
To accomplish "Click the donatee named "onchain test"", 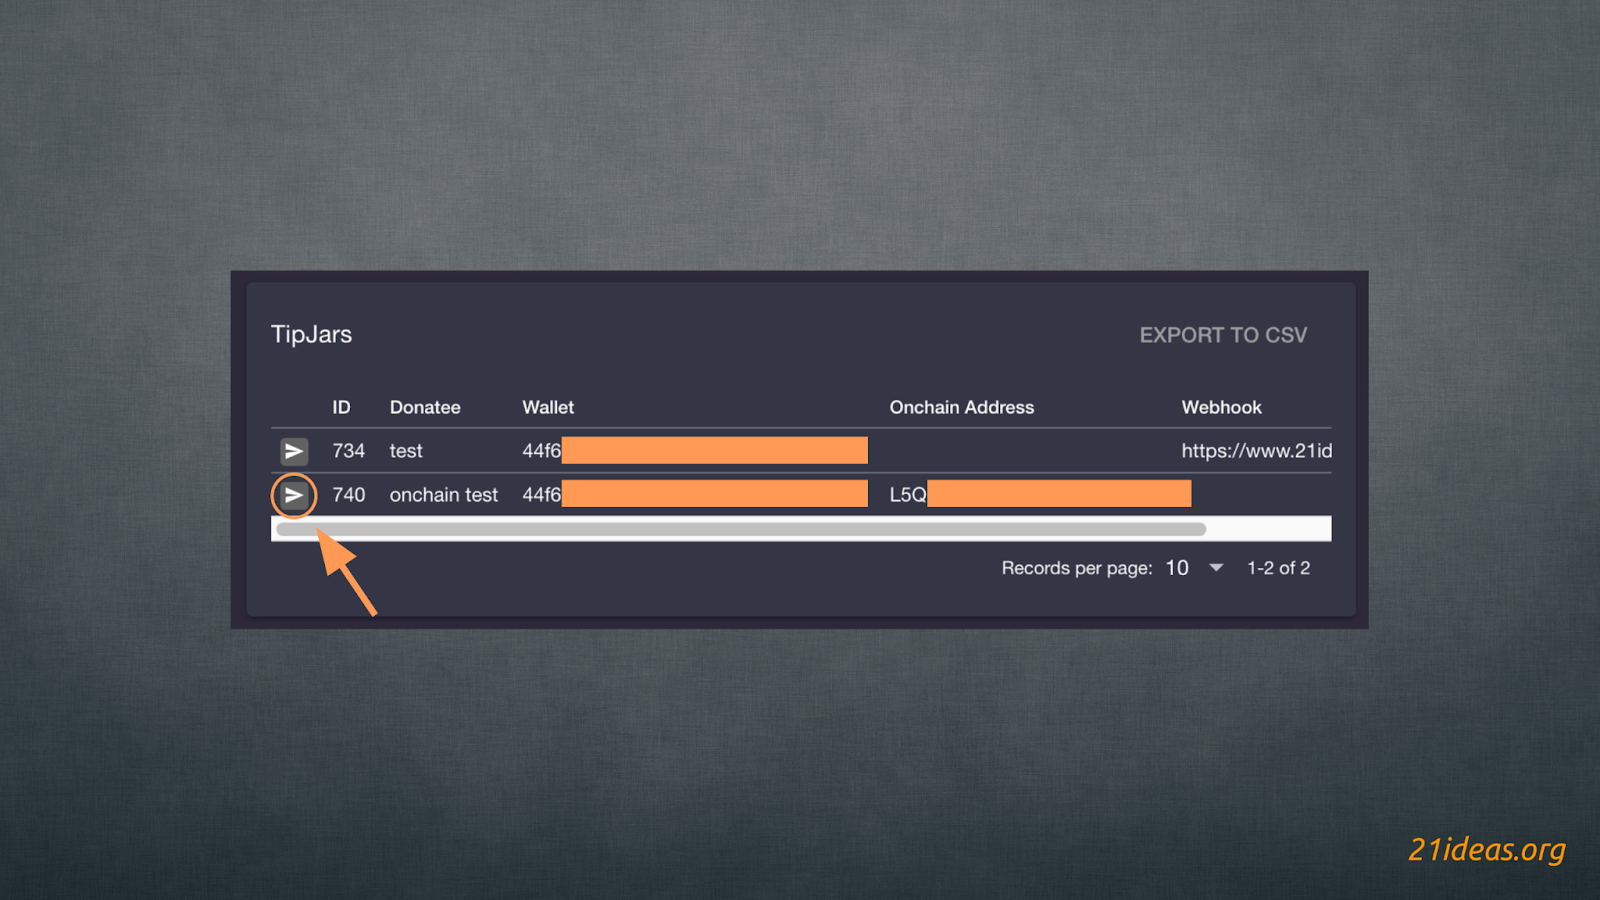I will tap(443, 495).
